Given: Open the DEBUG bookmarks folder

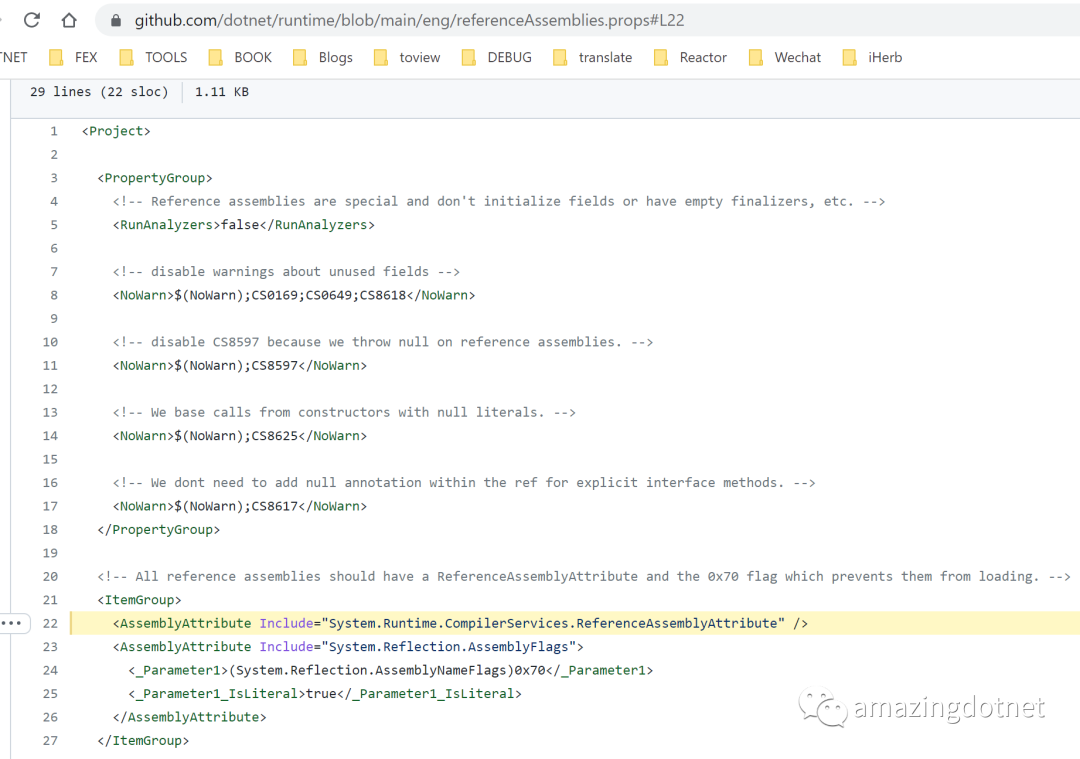Looking at the screenshot, I should [497, 57].
